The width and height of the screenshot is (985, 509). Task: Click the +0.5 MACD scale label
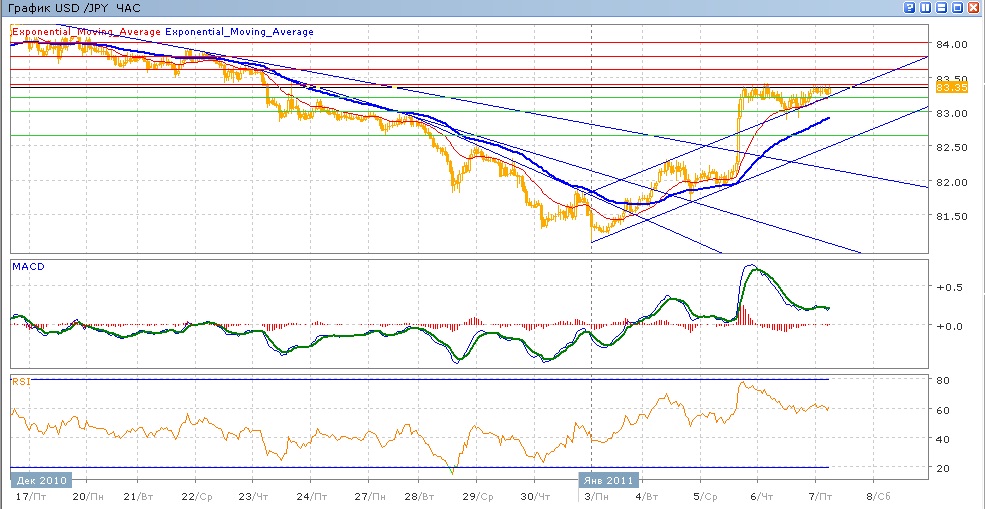pyautogui.click(x=946, y=287)
